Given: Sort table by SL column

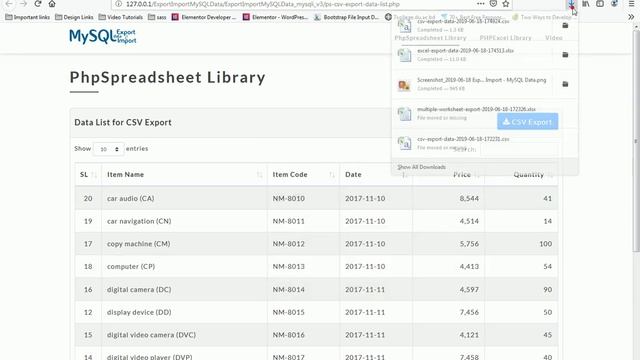Looking at the screenshot, I should [88, 175].
